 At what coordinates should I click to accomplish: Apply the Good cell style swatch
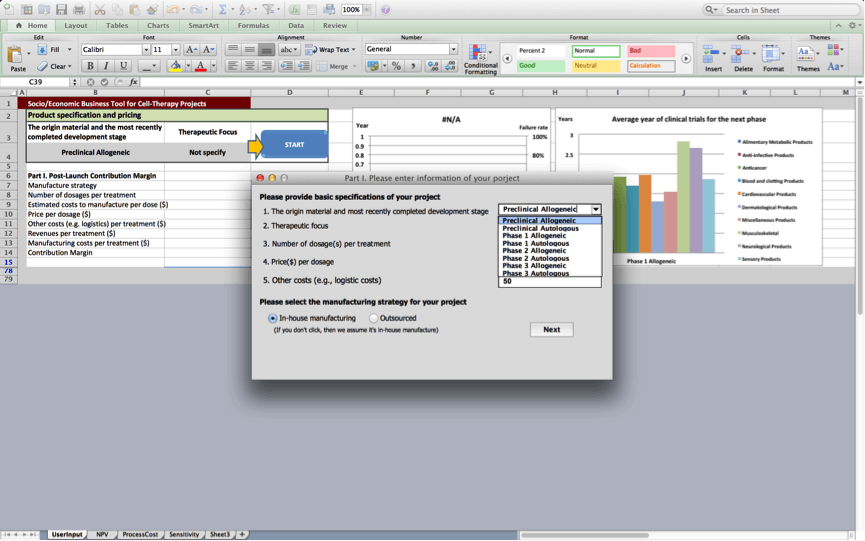pyautogui.click(x=540, y=66)
